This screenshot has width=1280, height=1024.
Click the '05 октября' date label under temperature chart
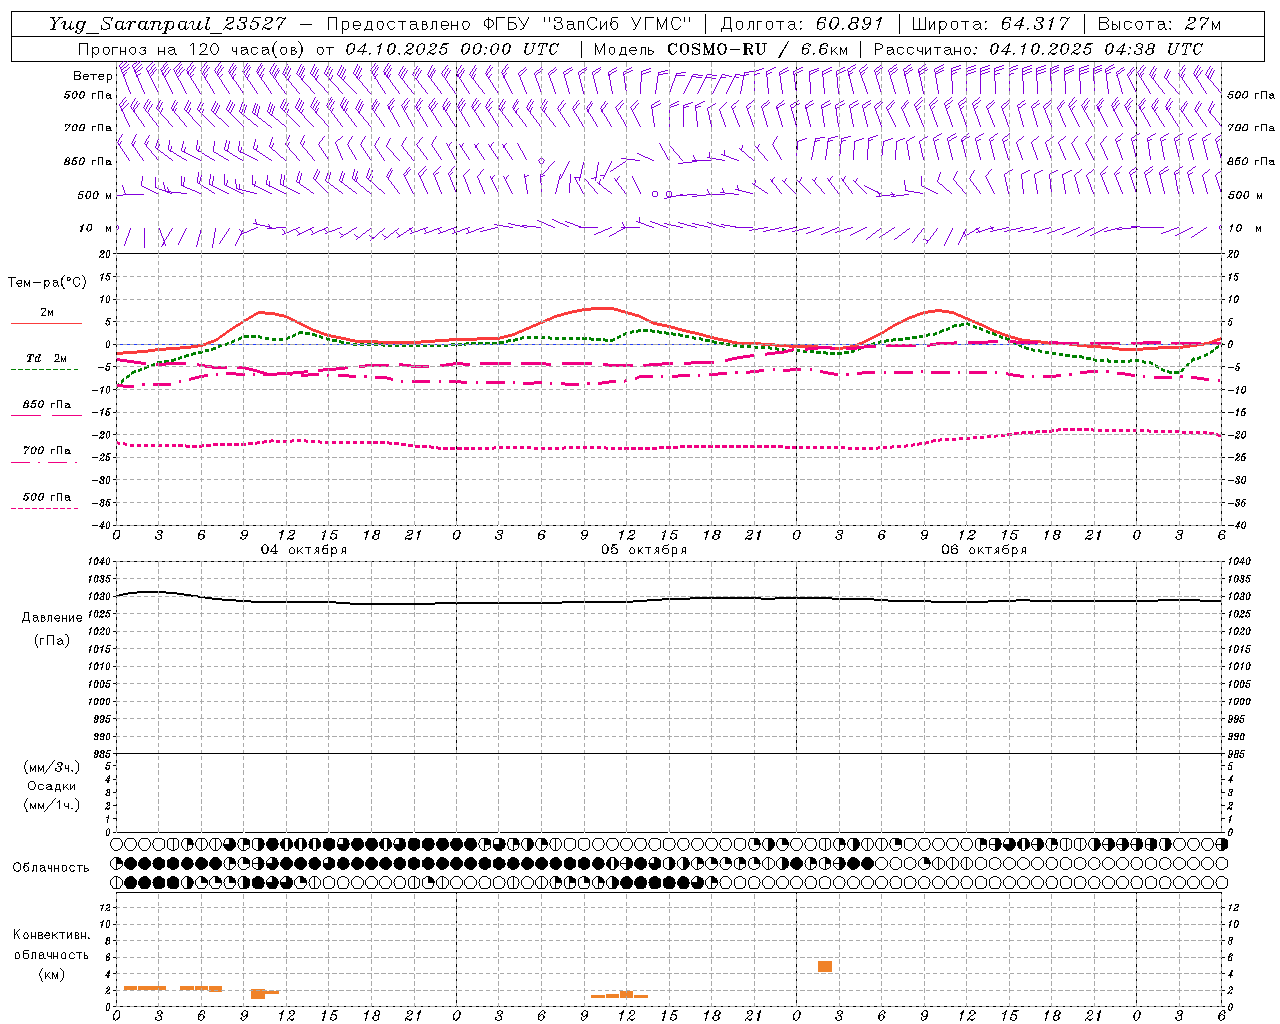[x=644, y=550]
